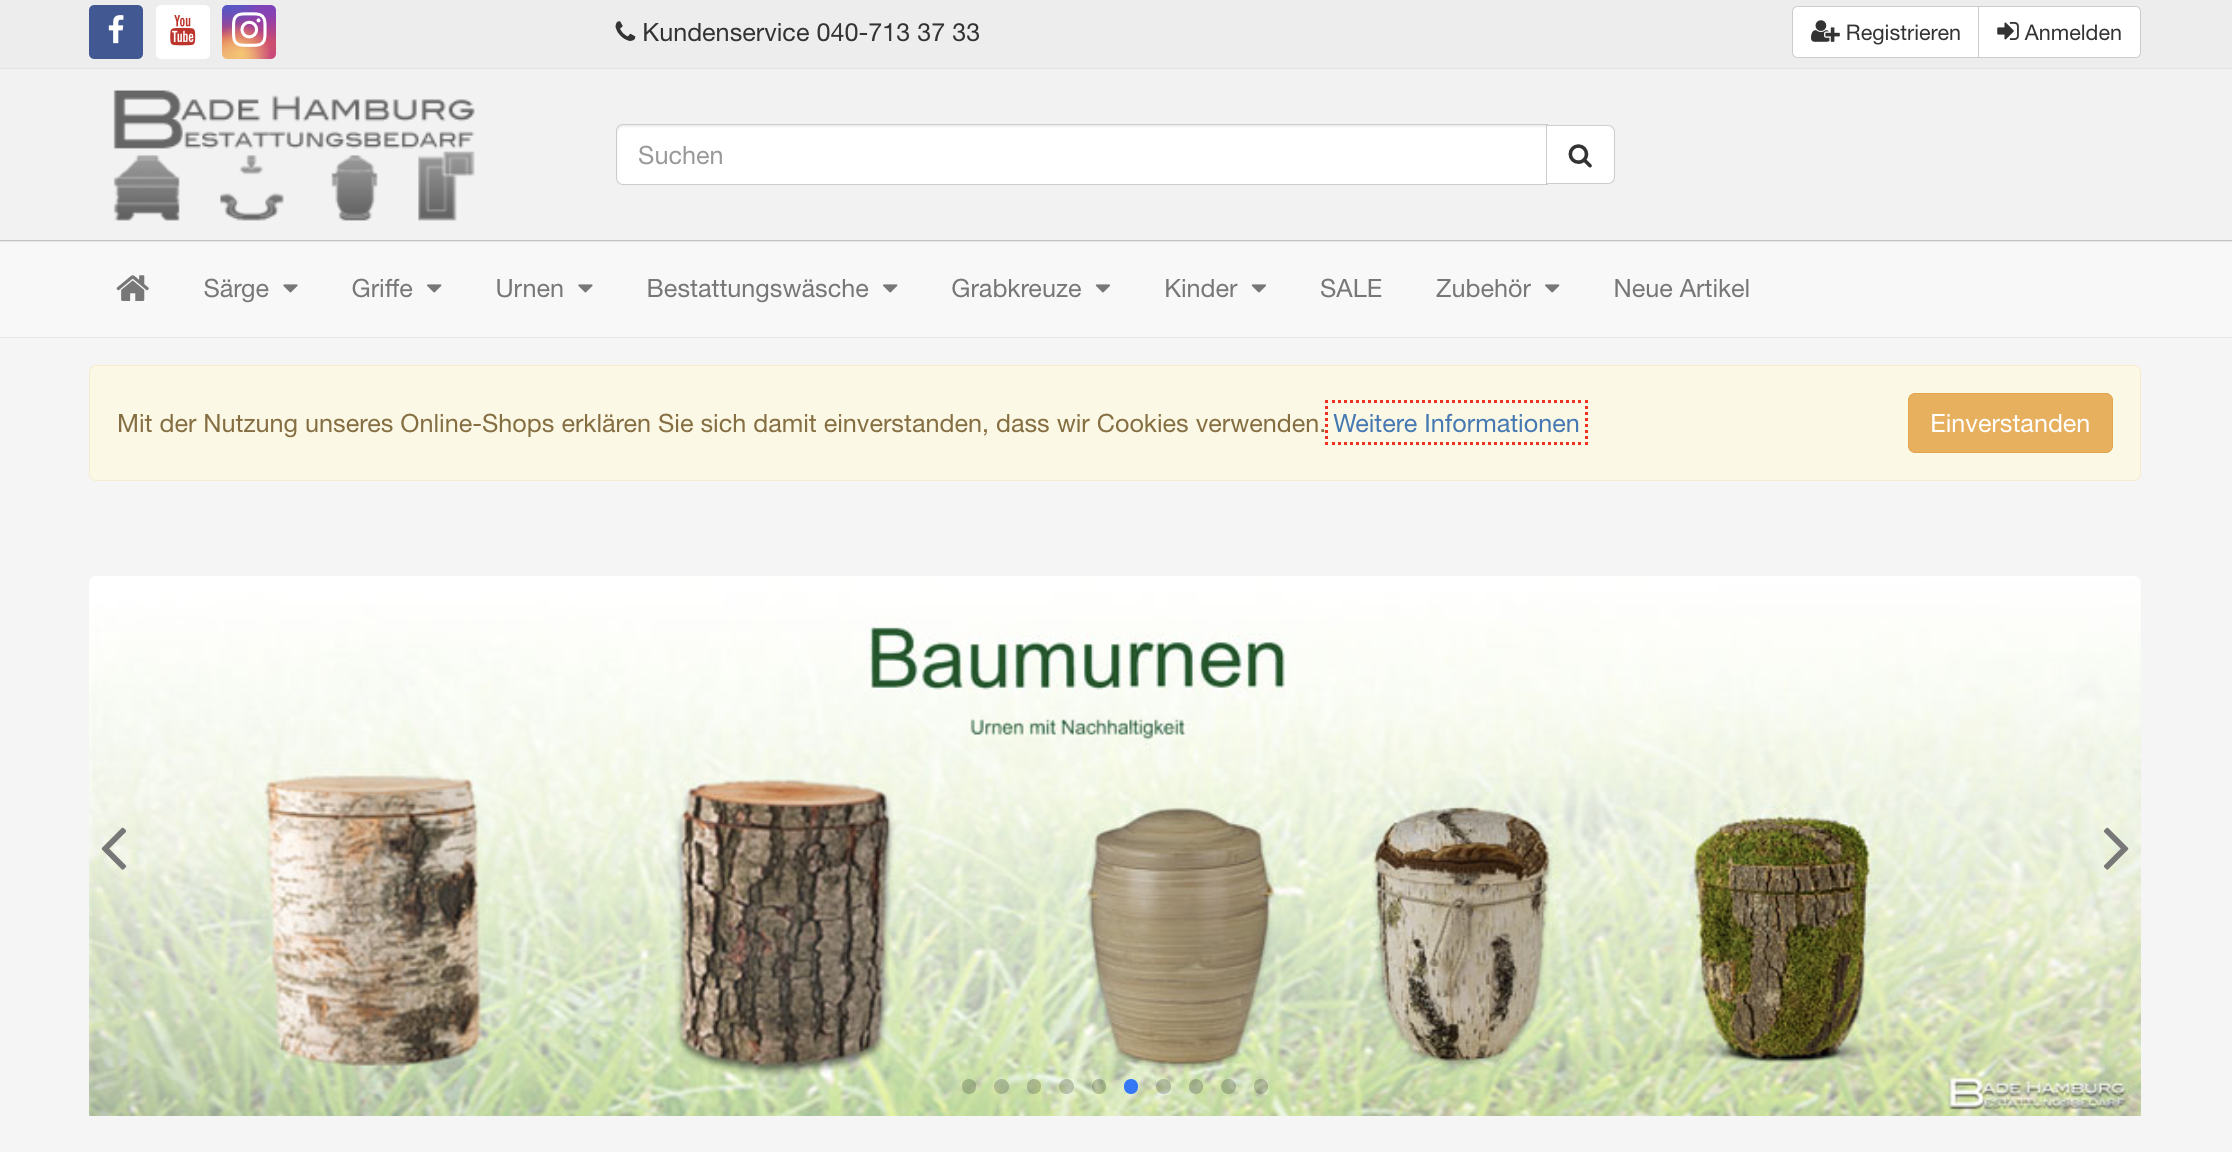This screenshot has width=2232, height=1152.
Task: Select the last carousel indicator dot
Action: point(1261,1086)
